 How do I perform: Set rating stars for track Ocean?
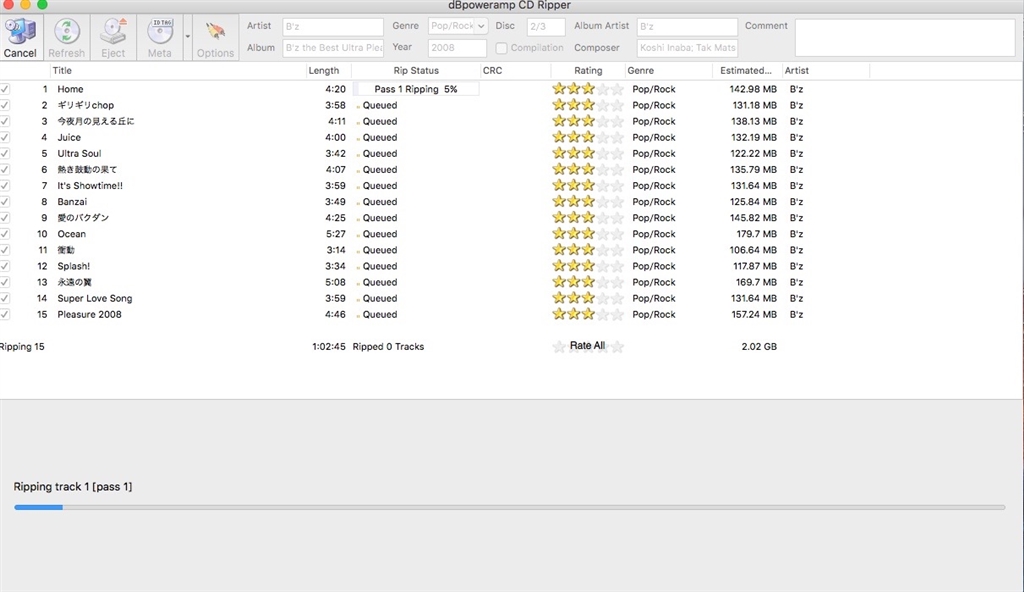pos(588,234)
